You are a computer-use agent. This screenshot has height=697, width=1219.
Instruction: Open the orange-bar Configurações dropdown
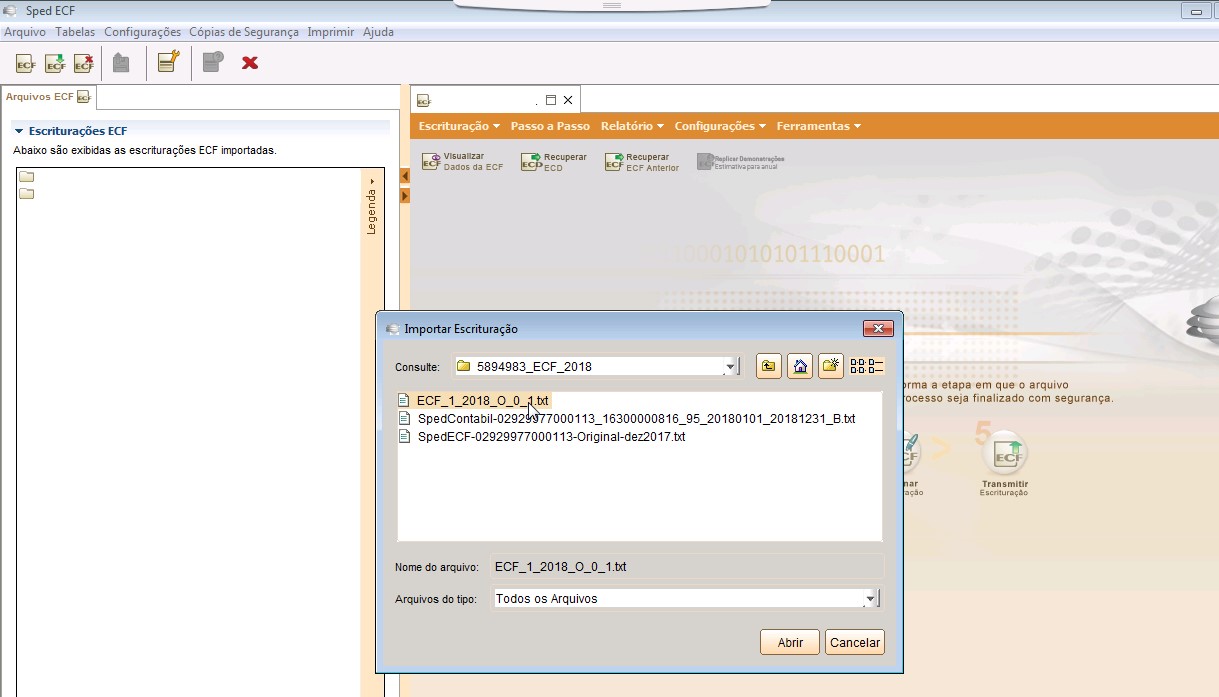click(720, 126)
